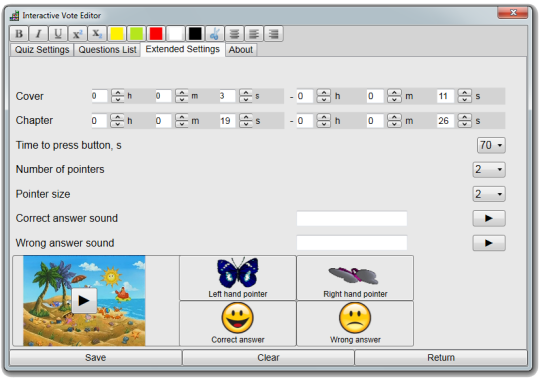The width and height of the screenshot is (540, 379).
Task: Pick the black color swatch
Action: (x=196, y=34)
